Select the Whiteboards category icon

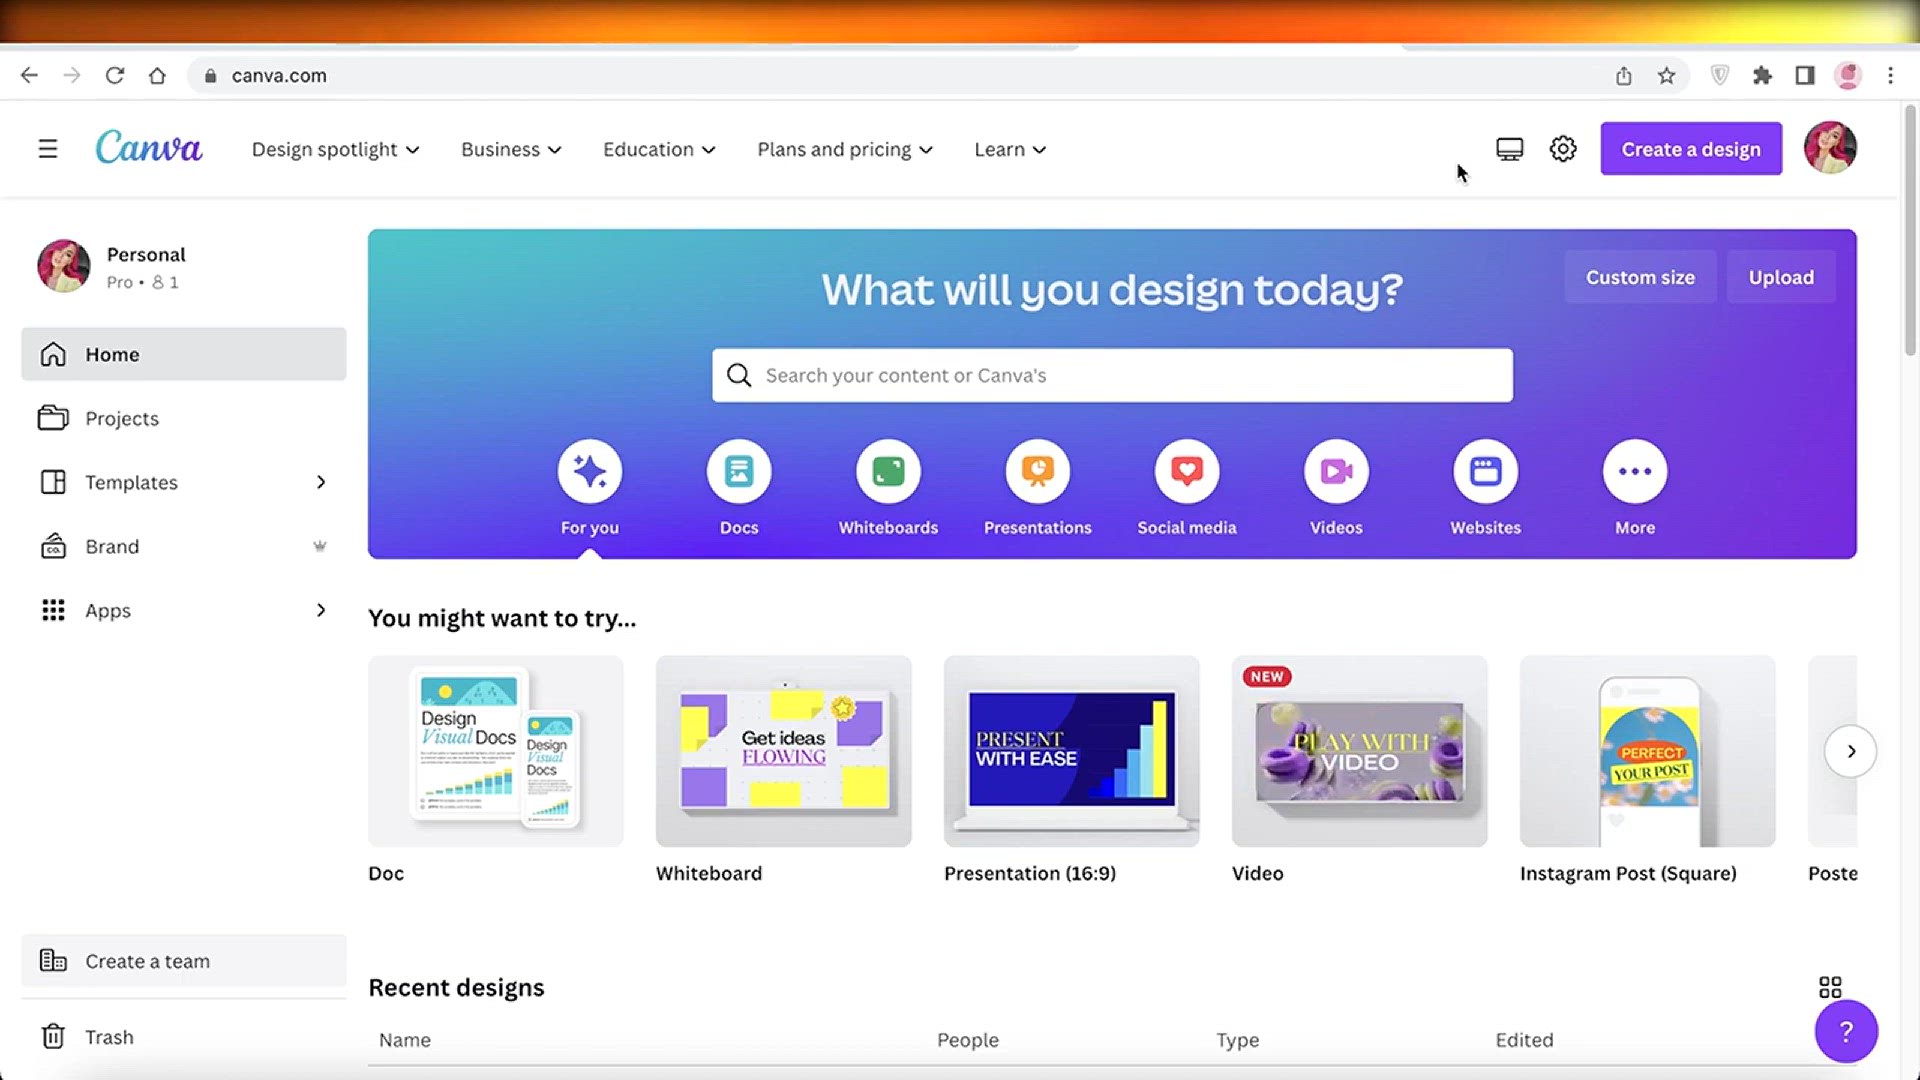(888, 471)
